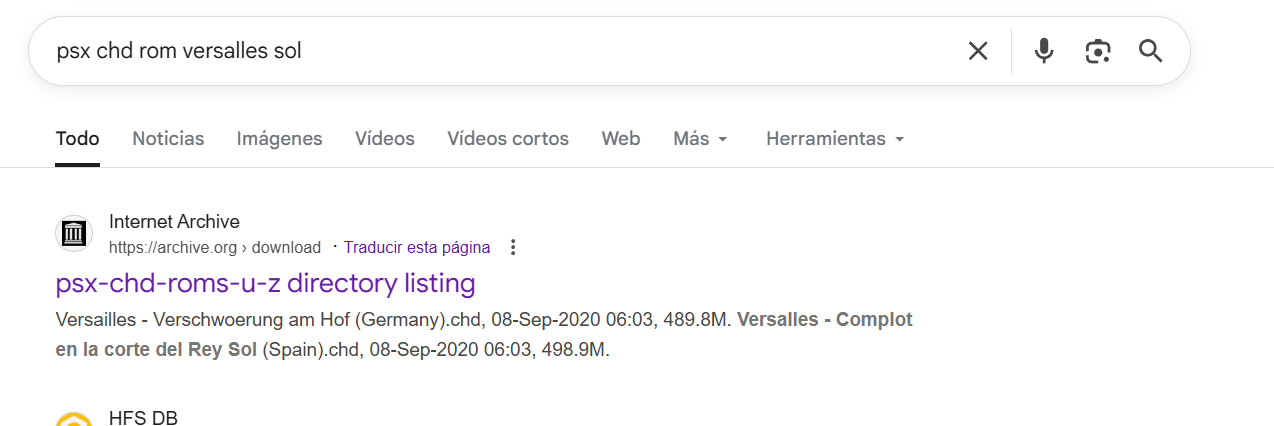Switch to the Imágenes tab
The image size is (1274, 426).
click(279, 139)
